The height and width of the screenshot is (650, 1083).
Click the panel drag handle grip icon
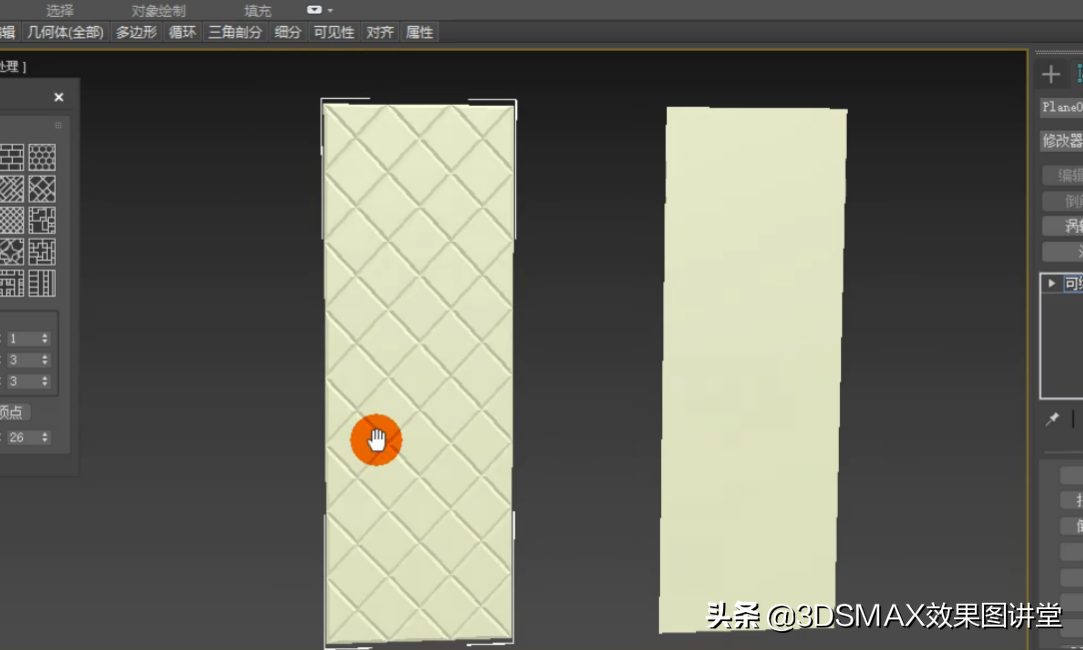tap(58, 125)
